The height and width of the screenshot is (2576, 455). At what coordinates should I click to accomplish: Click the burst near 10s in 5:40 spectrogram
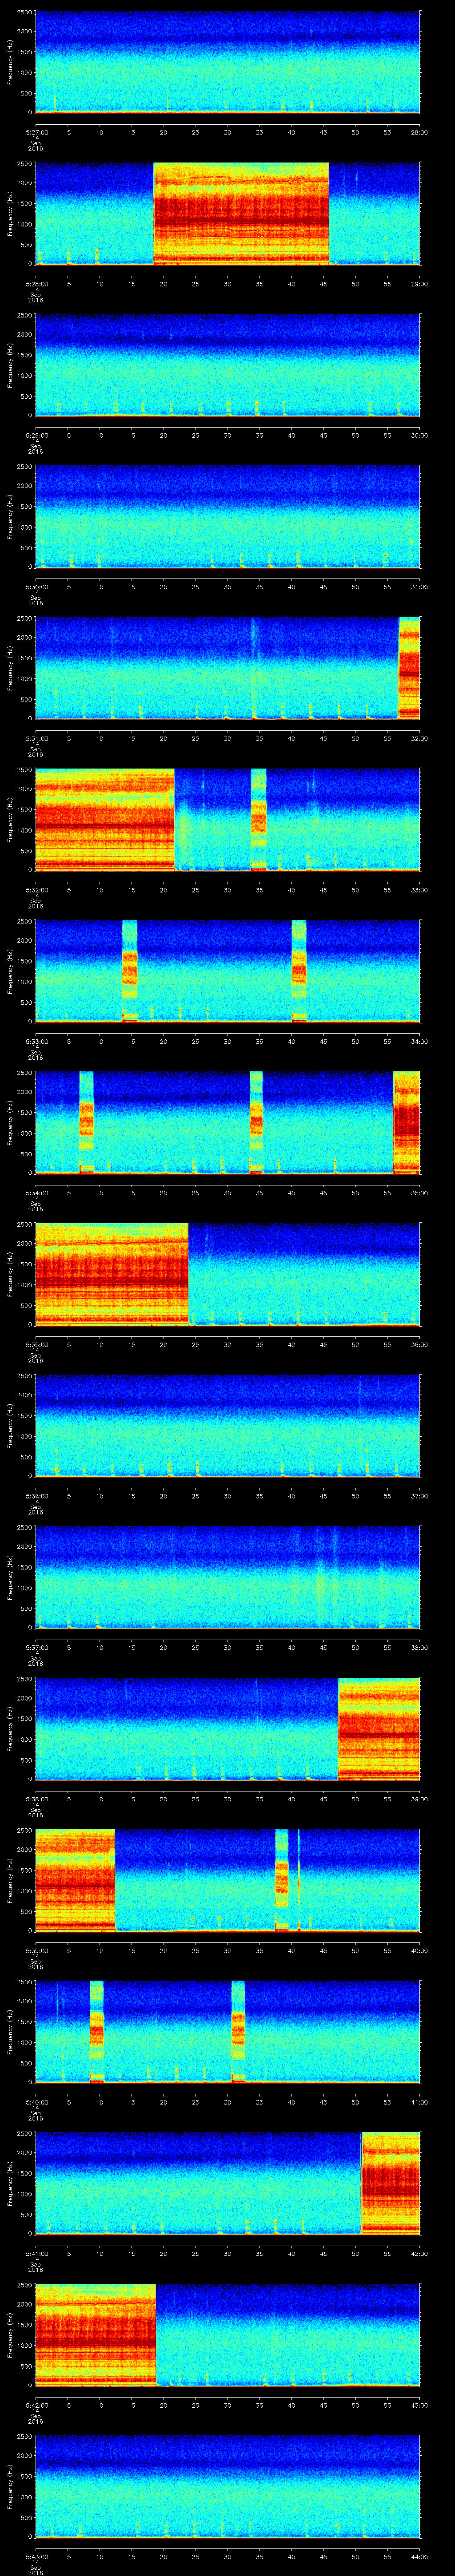pyautogui.click(x=96, y=2031)
